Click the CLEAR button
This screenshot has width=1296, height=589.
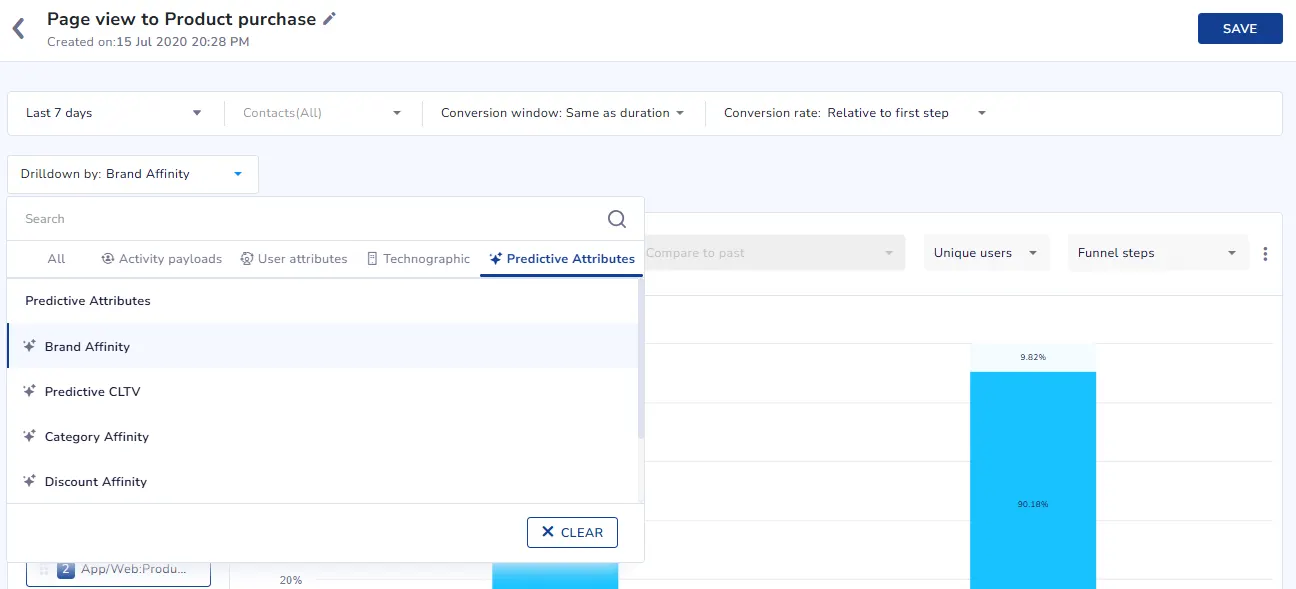tap(572, 532)
